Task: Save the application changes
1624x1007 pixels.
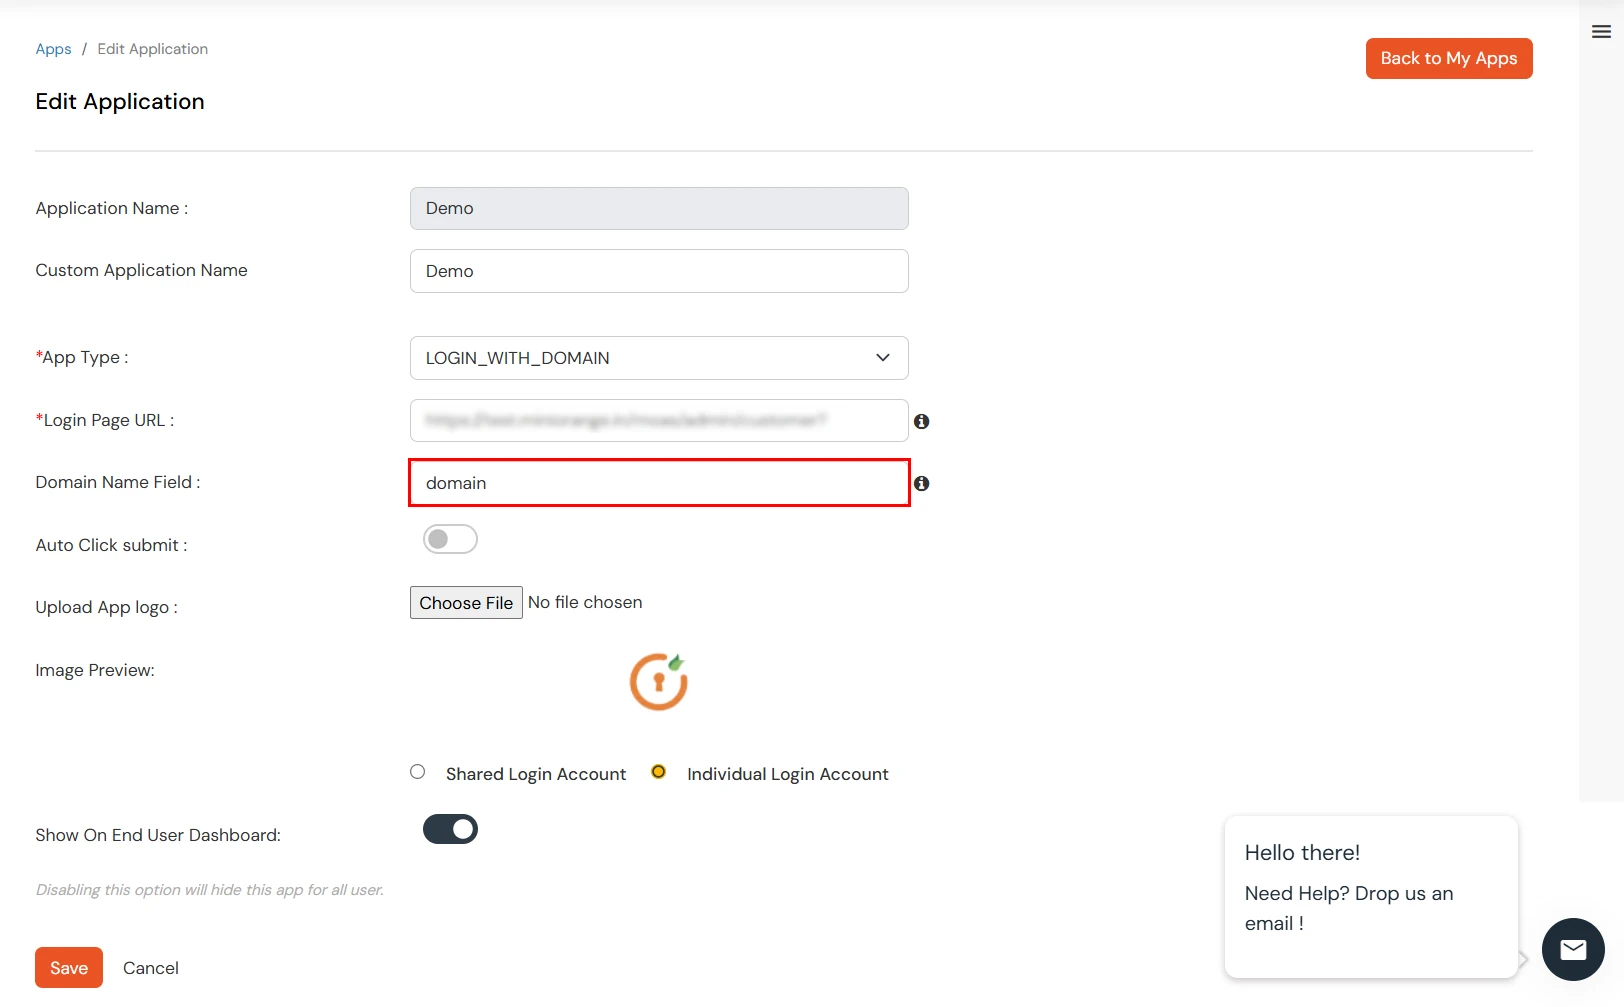Action: tap(68, 967)
